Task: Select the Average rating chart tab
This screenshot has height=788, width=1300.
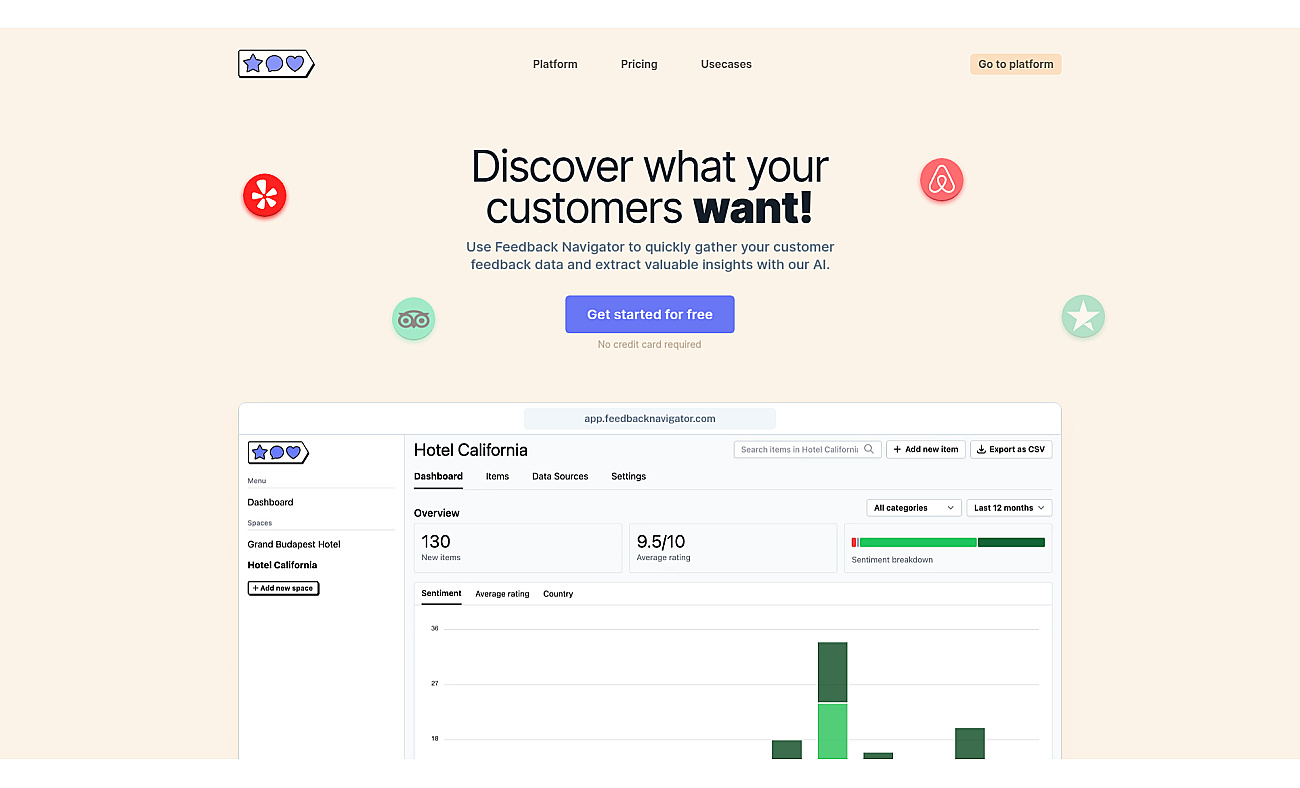Action: [502, 594]
